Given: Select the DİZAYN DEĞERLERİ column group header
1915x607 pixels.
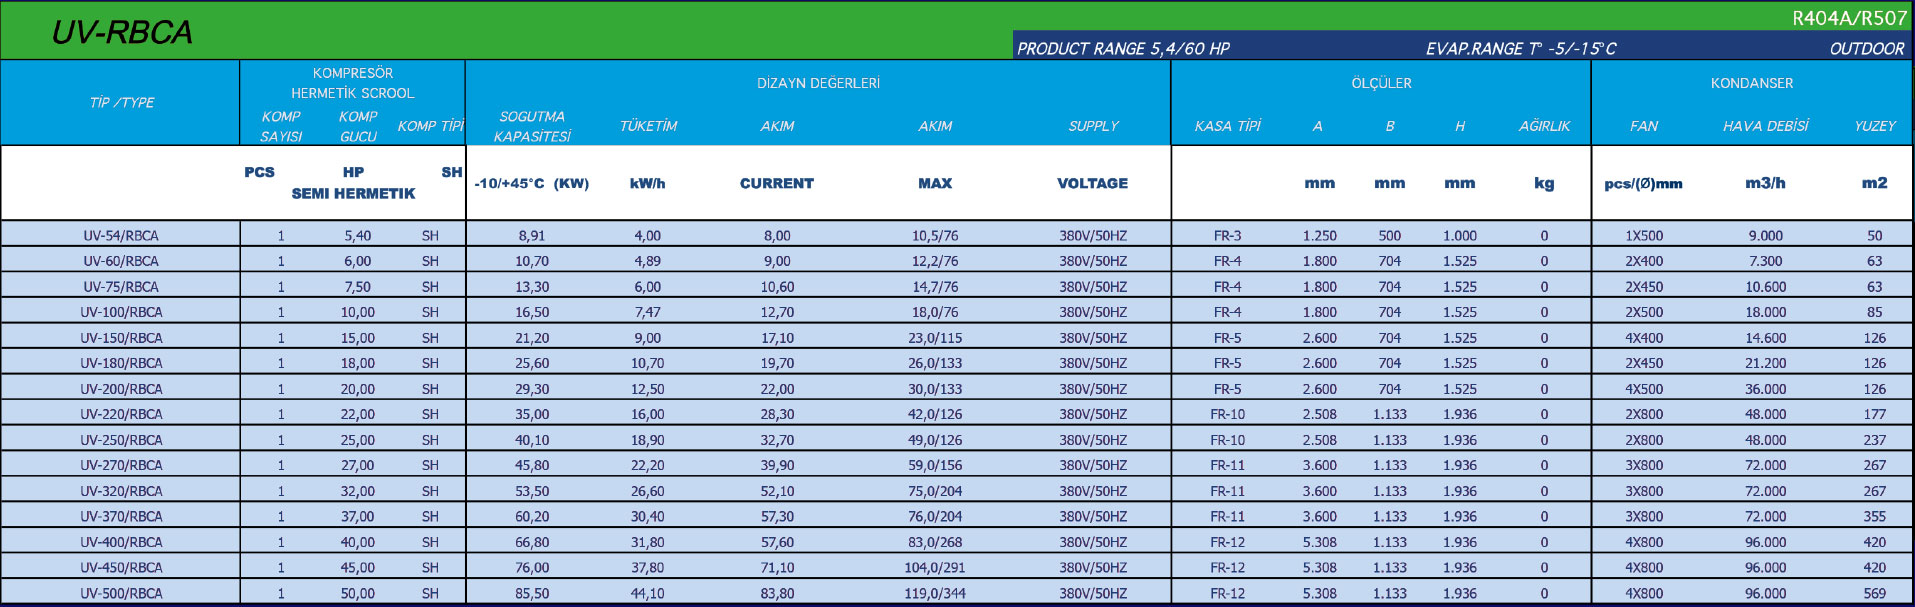Looking at the screenshot, I should tap(818, 83).
